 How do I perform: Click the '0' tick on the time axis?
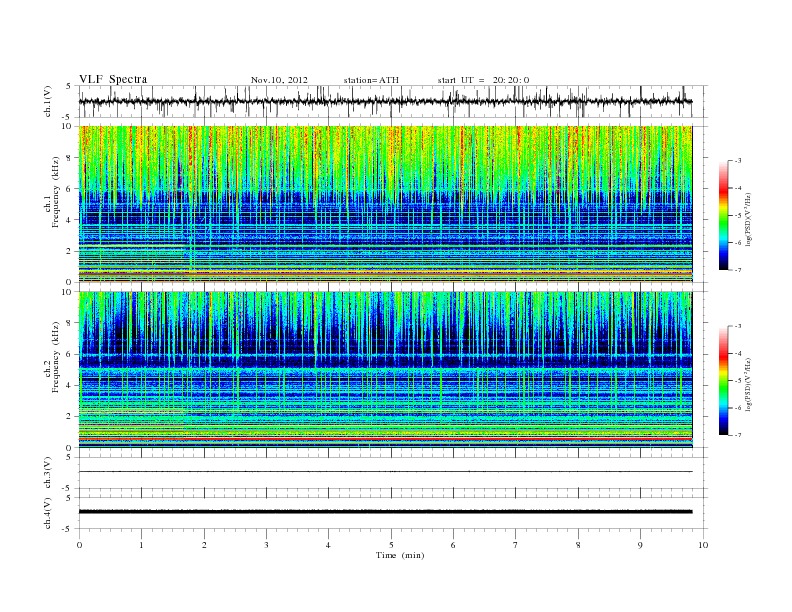(79, 545)
